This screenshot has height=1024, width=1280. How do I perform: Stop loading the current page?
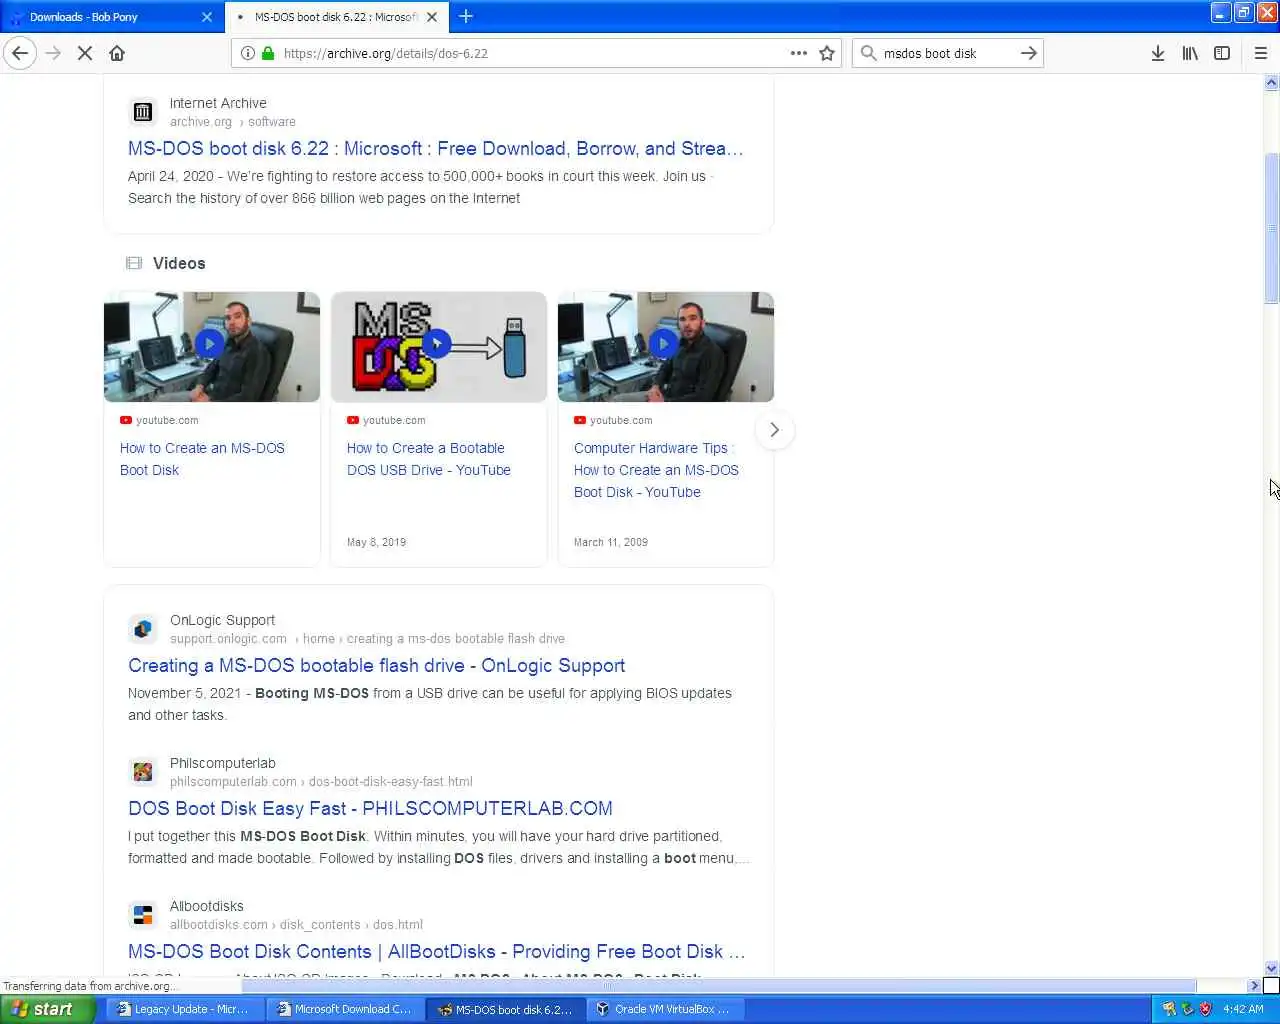(x=85, y=53)
